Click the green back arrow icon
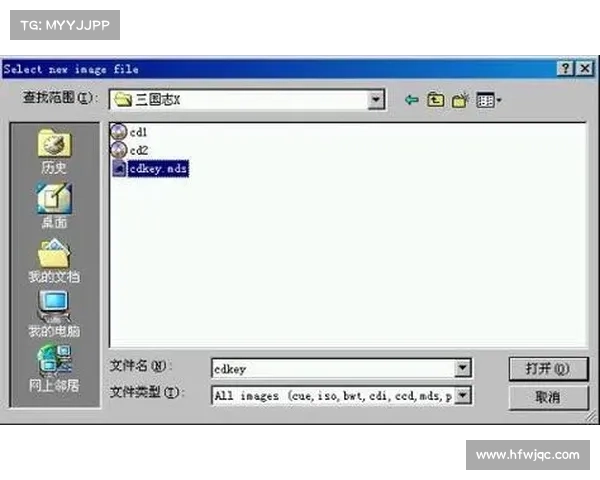600x480 pixels. [x=411, y=99]
